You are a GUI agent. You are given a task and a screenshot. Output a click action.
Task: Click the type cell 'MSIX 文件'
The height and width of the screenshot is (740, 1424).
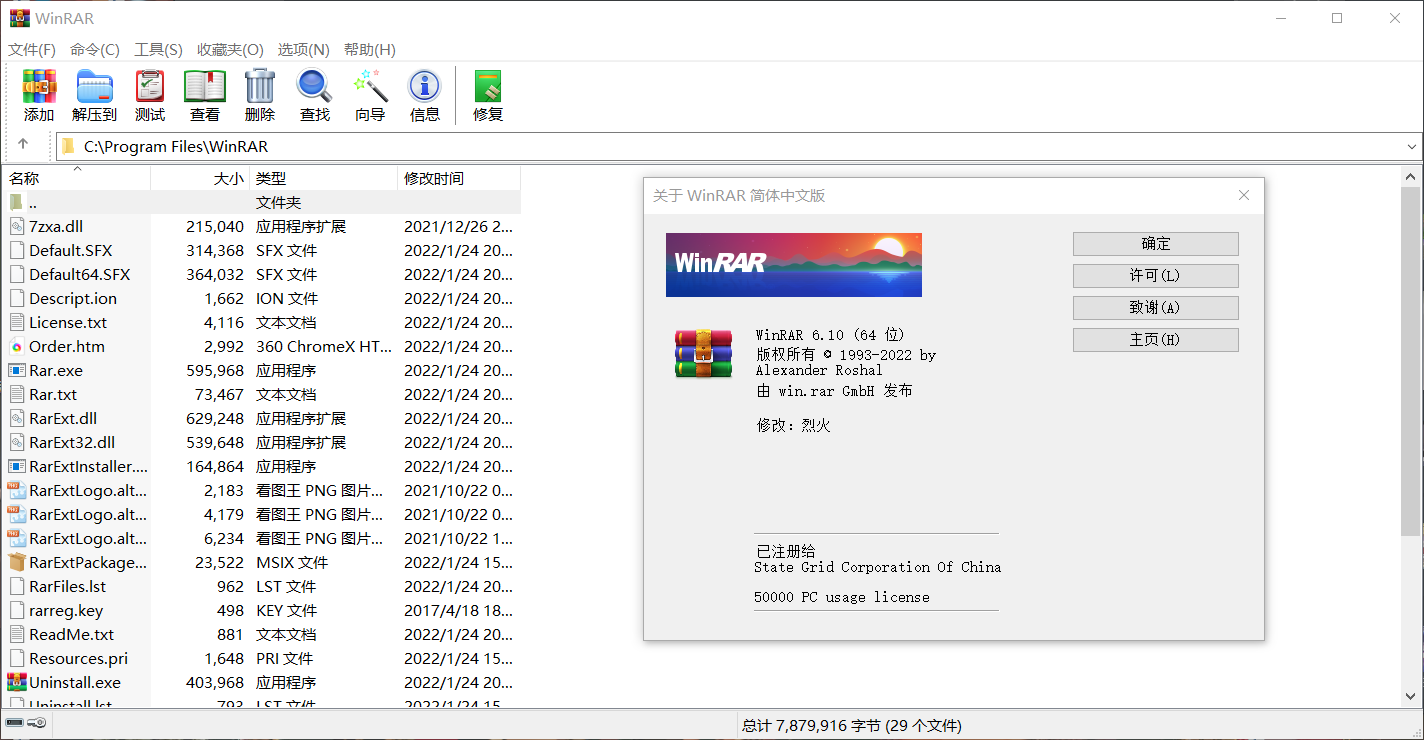(x=292, y=563)
